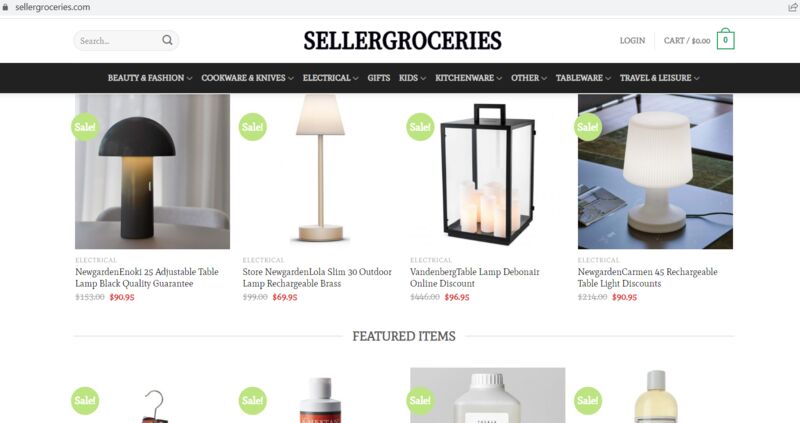Click the share icon in address bar

click(792, 7)
